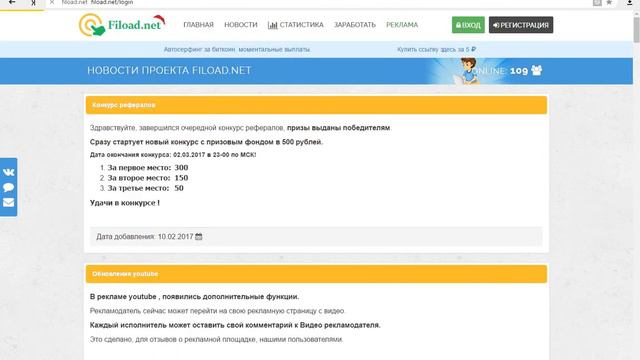Click the За первое место: 300 line
Screen dimensions: 640x360
148,168
